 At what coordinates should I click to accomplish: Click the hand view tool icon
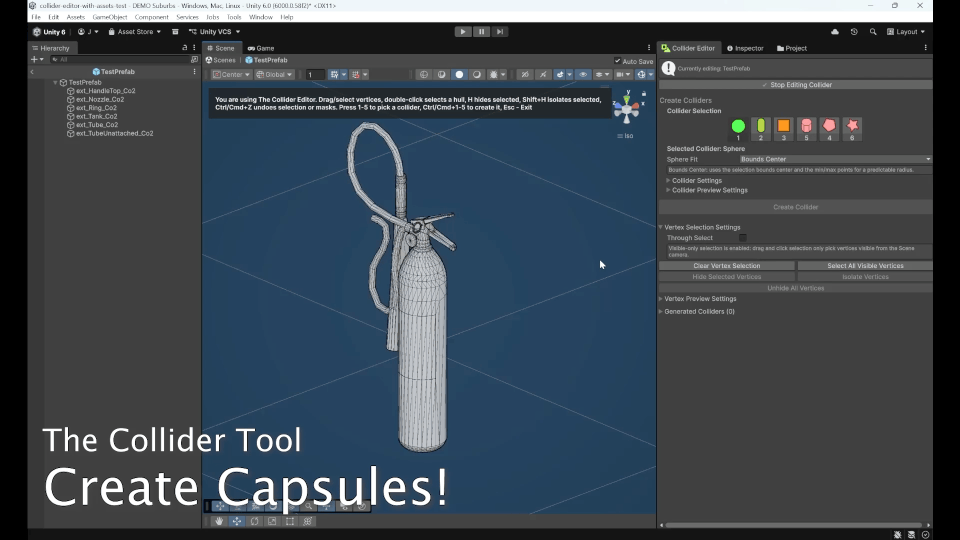pyautogui.click(x=219, y=521)
